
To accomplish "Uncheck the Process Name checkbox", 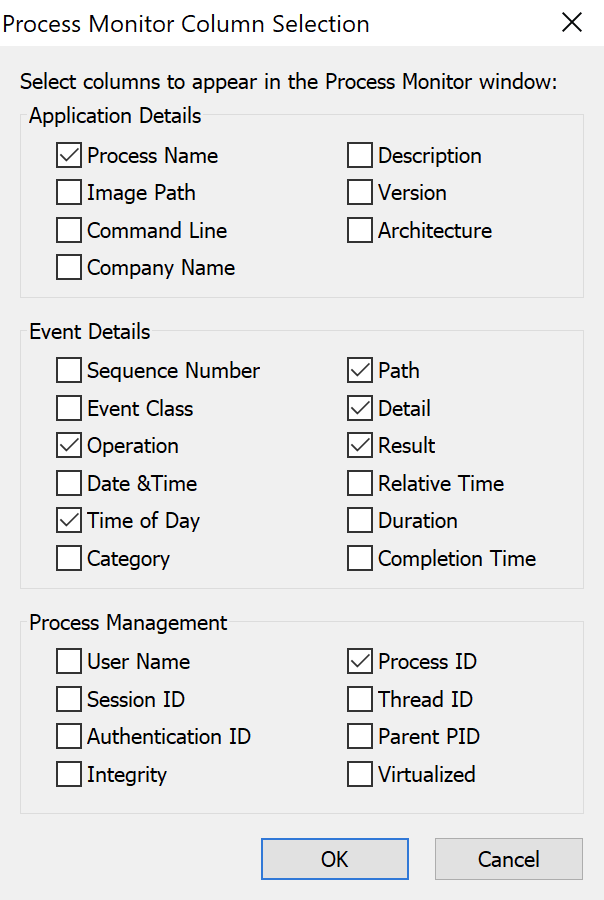I will click(x=69, y=156).
